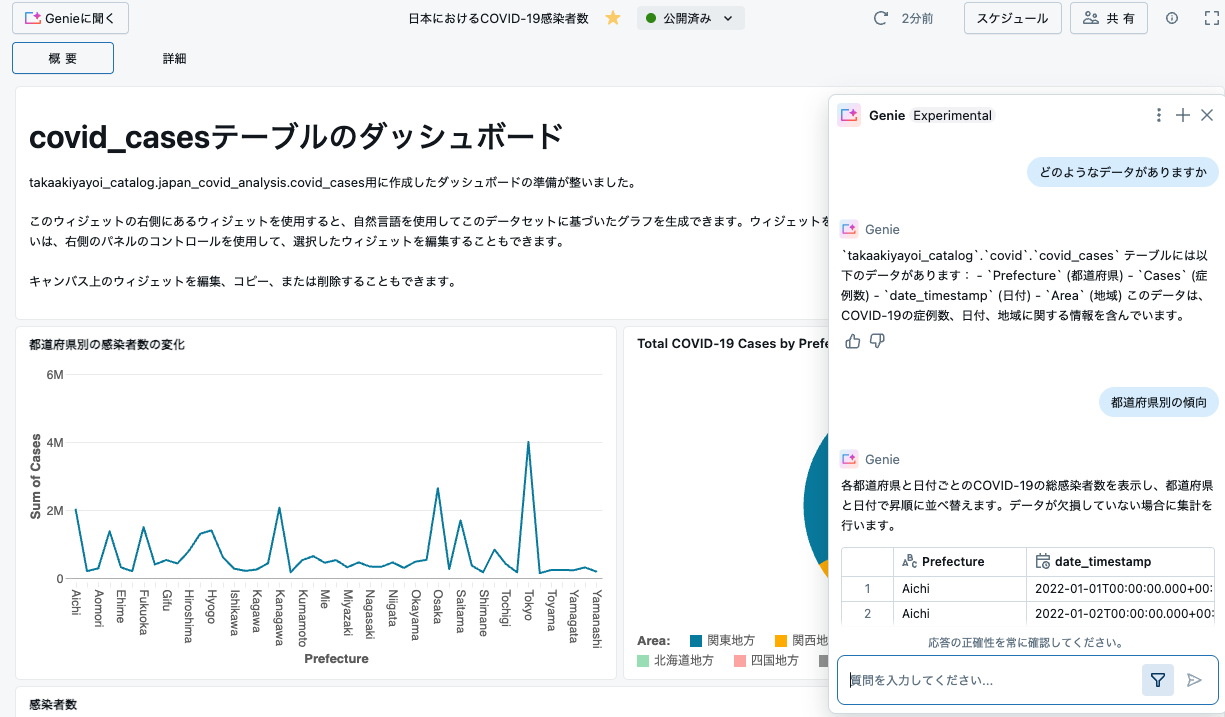Image resolution: width=1225 pixels, height=717 pixels.
Task: Select the 概要 tab
Action: point(62,58)
